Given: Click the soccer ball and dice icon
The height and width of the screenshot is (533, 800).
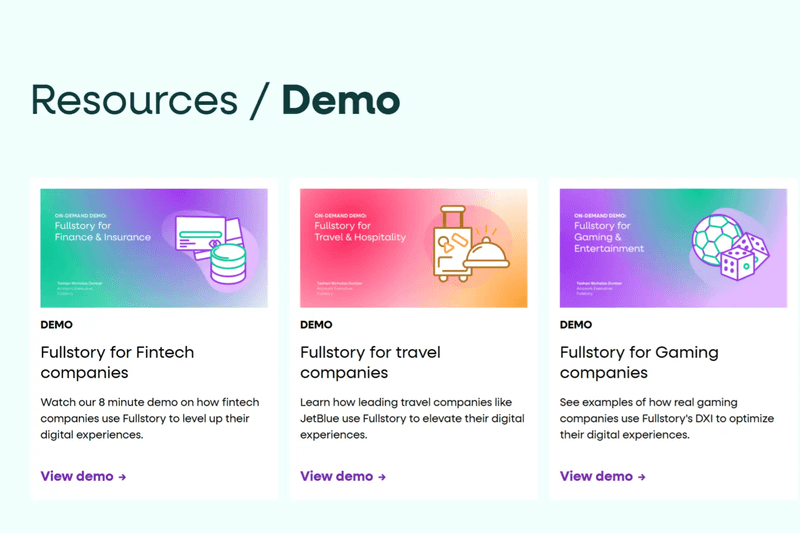Looking at the screenshot, I should point(731,247).
